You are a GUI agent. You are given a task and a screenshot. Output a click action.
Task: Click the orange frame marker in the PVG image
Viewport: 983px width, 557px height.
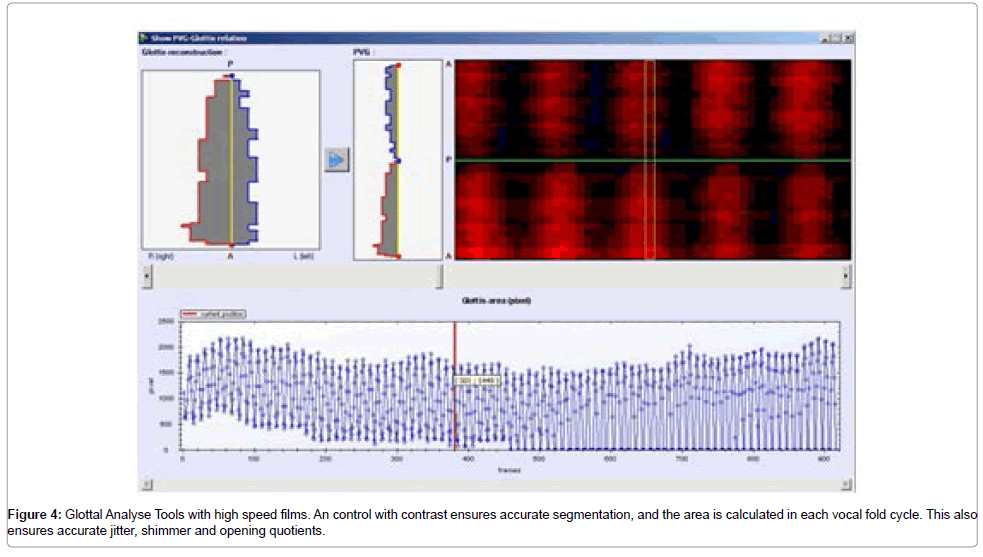pos(650,160)
